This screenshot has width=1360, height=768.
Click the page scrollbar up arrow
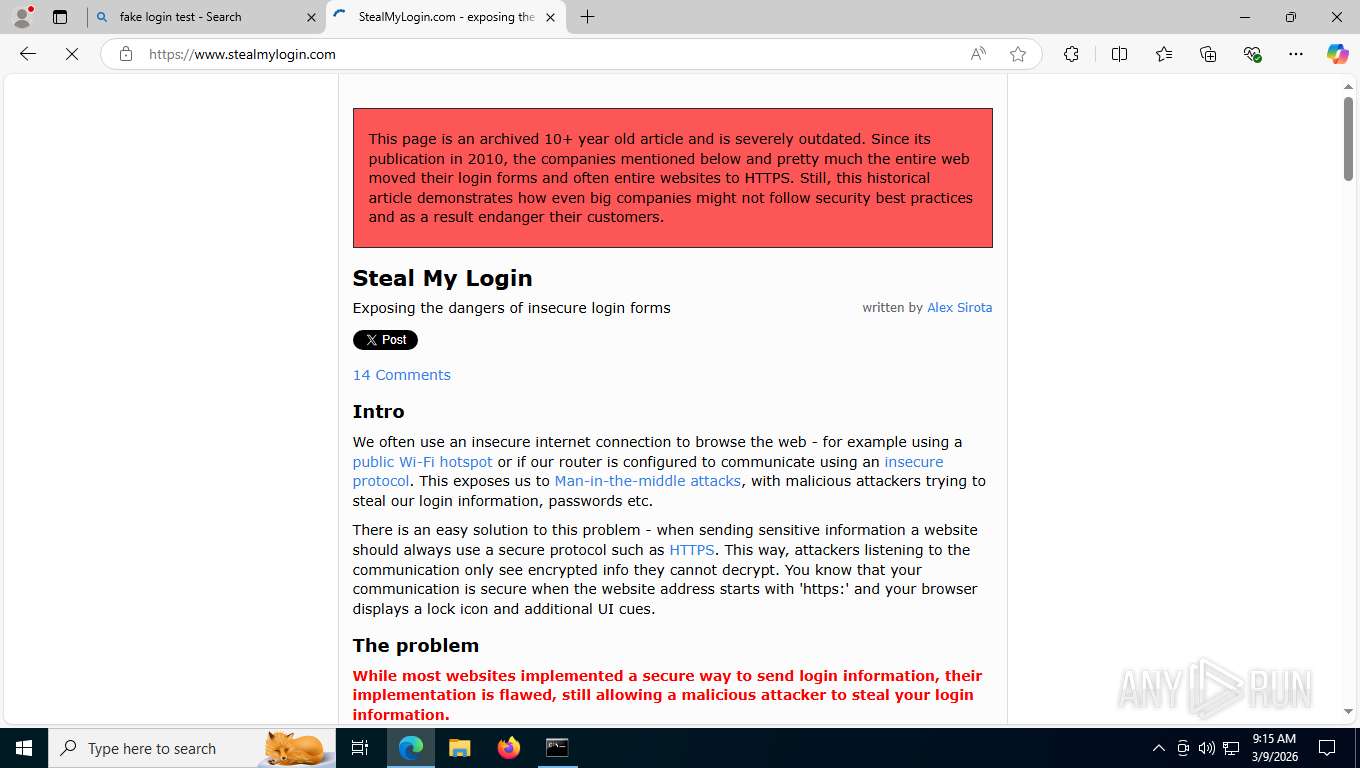tap(1348, 87)
